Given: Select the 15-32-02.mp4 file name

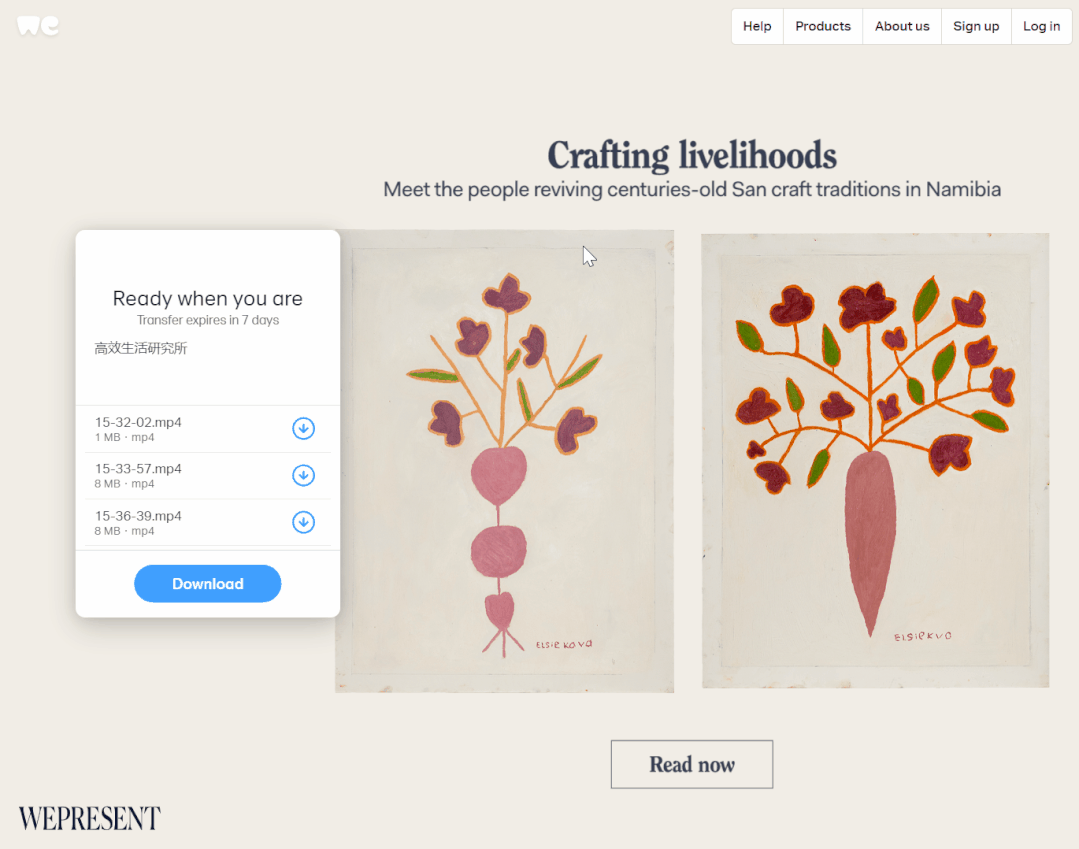Looking at the screenshot, I should tap(138, 422).
